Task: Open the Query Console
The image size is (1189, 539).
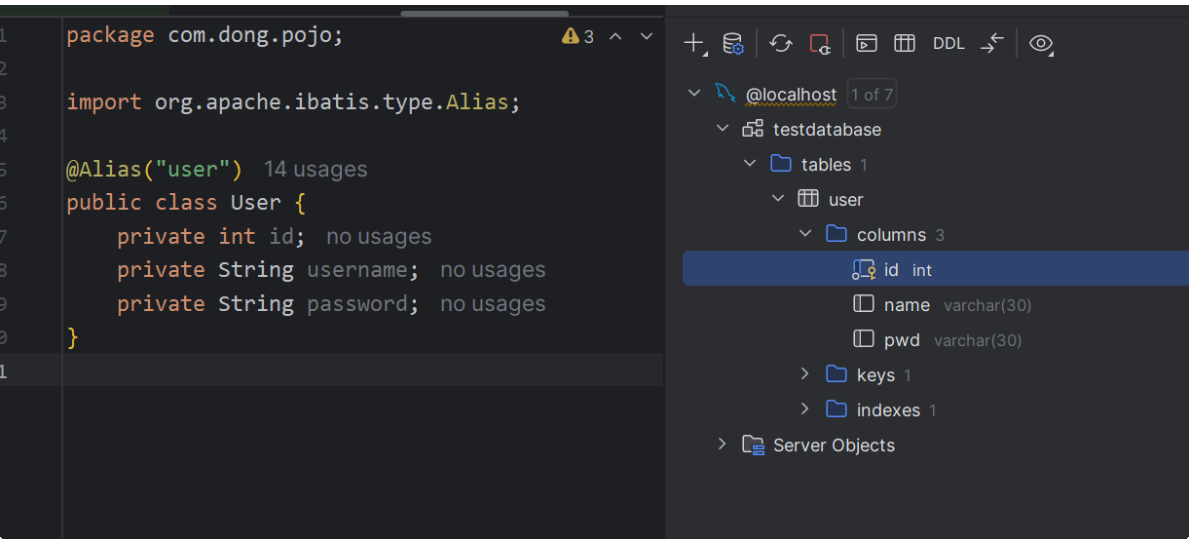Action: [866, 43]
